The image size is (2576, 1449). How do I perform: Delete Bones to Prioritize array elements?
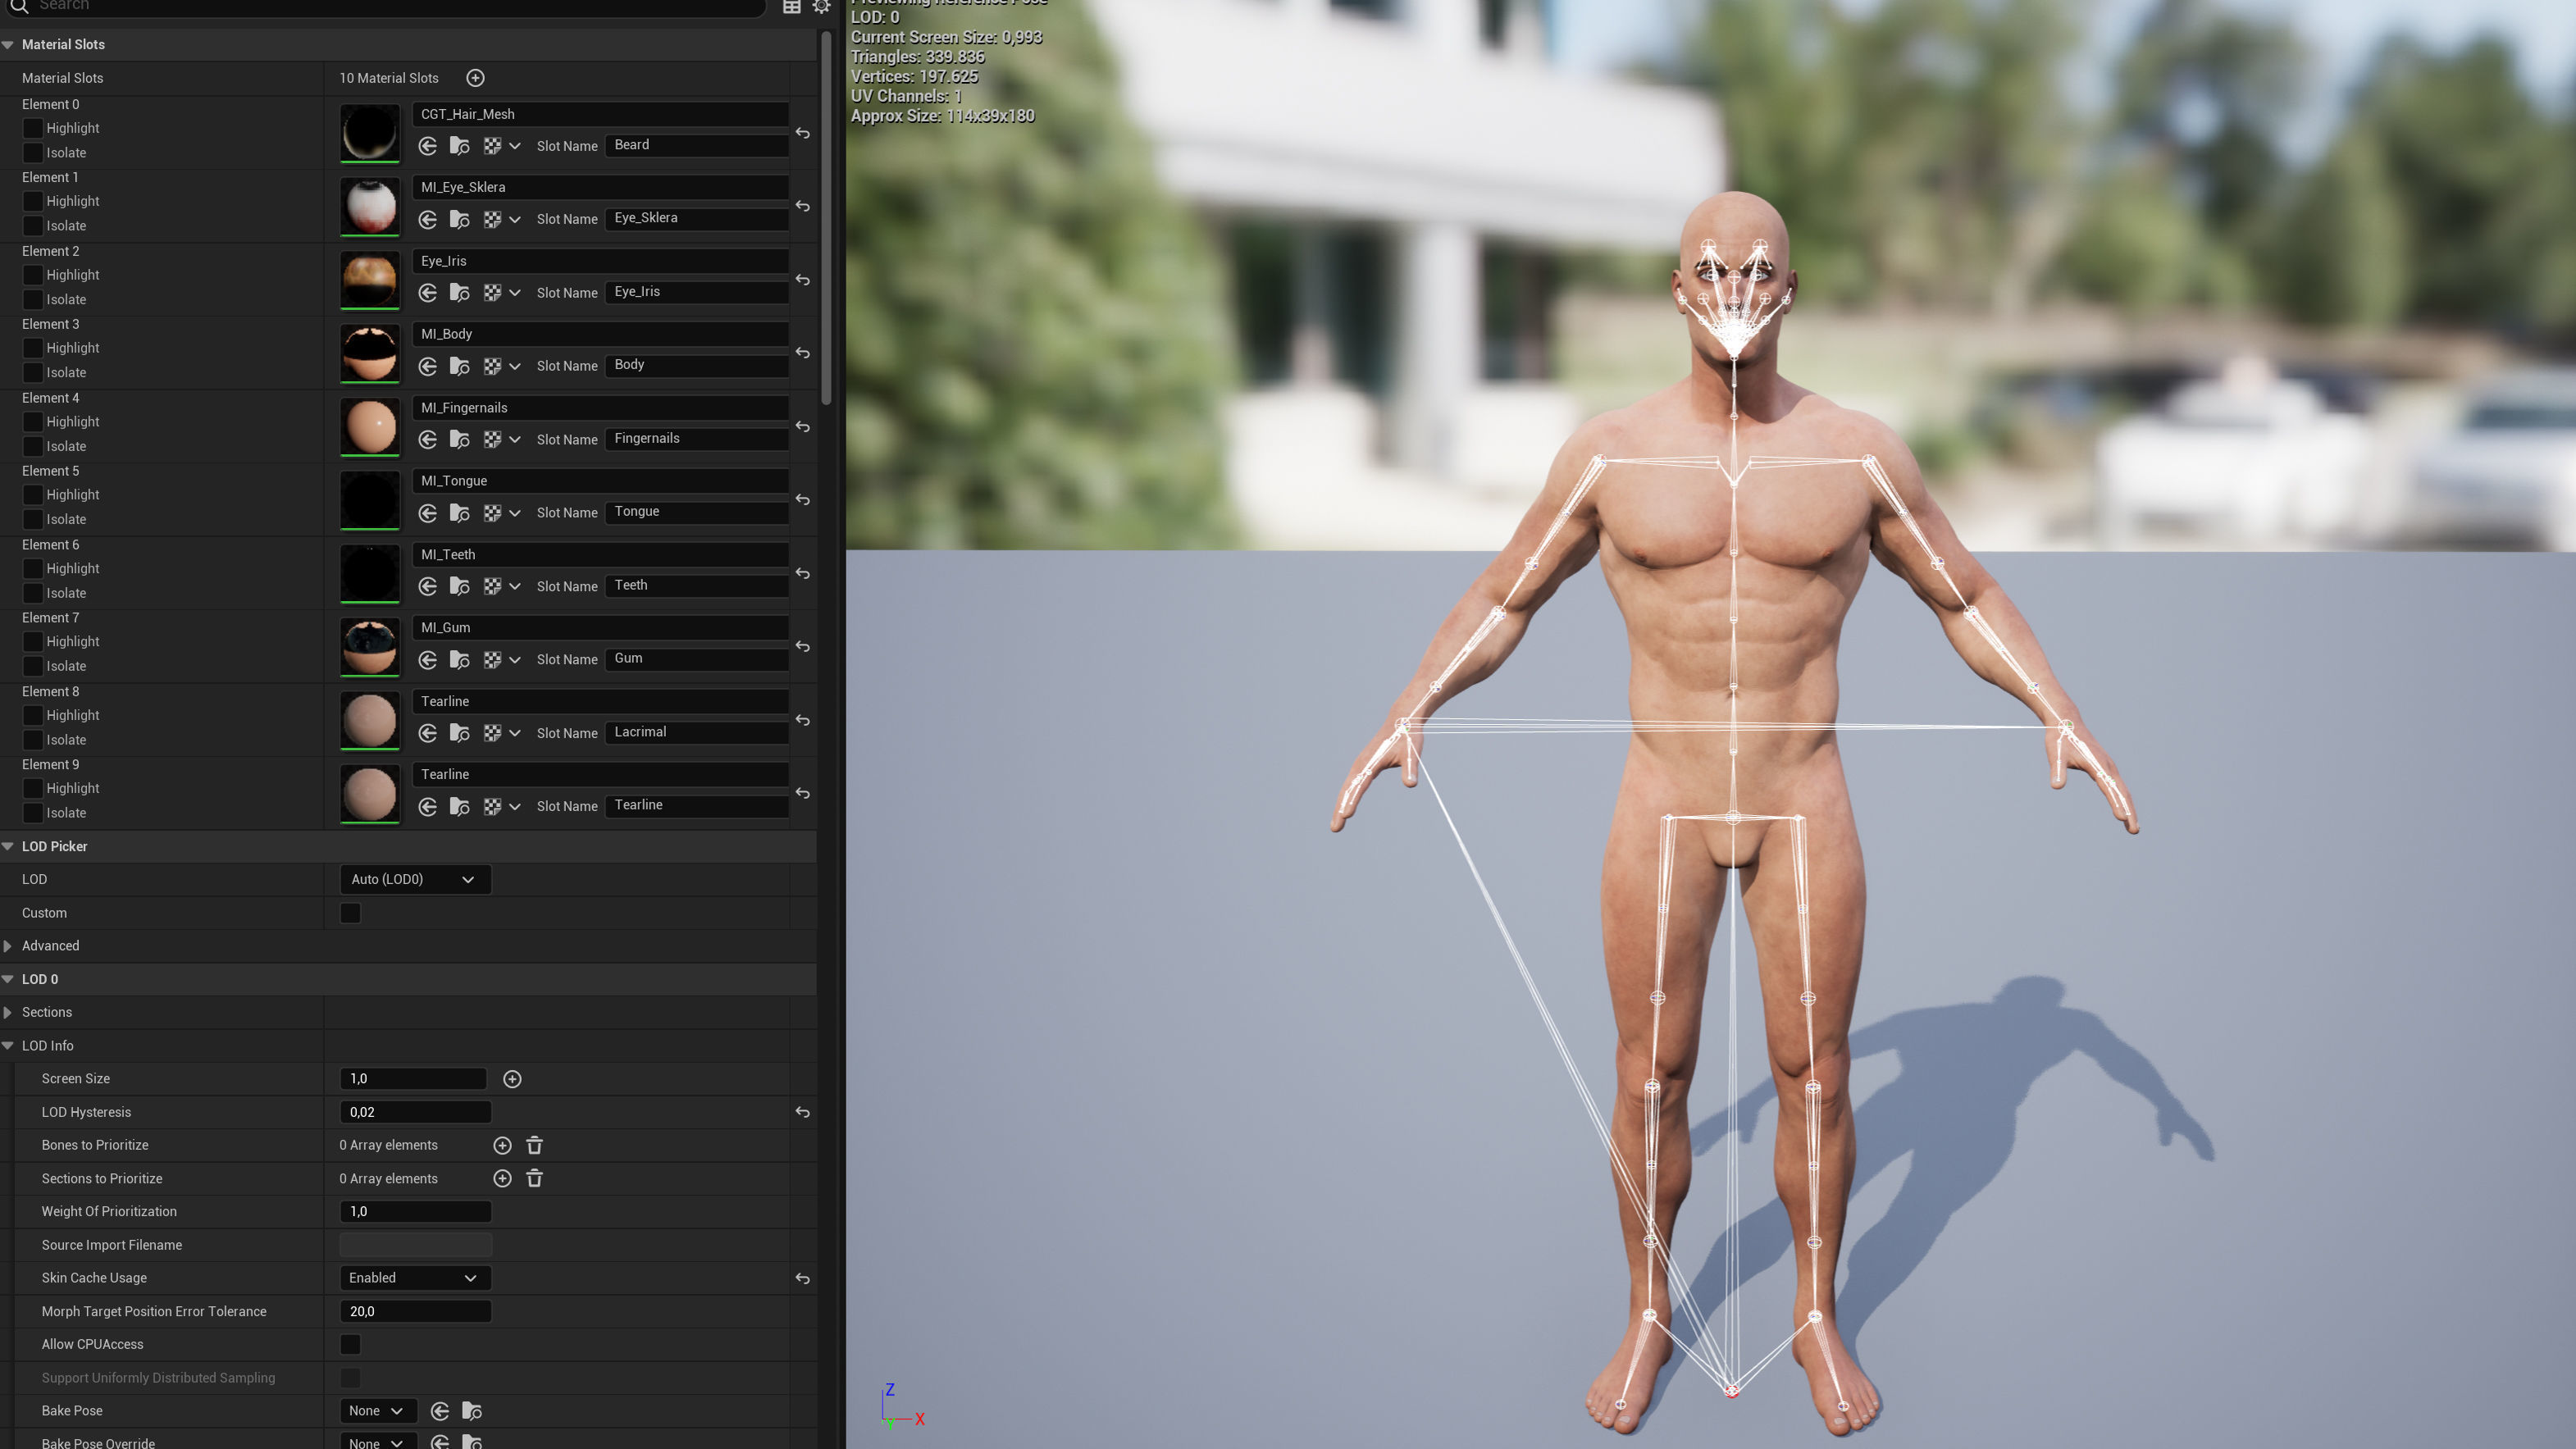click(x=534, y=1145)
